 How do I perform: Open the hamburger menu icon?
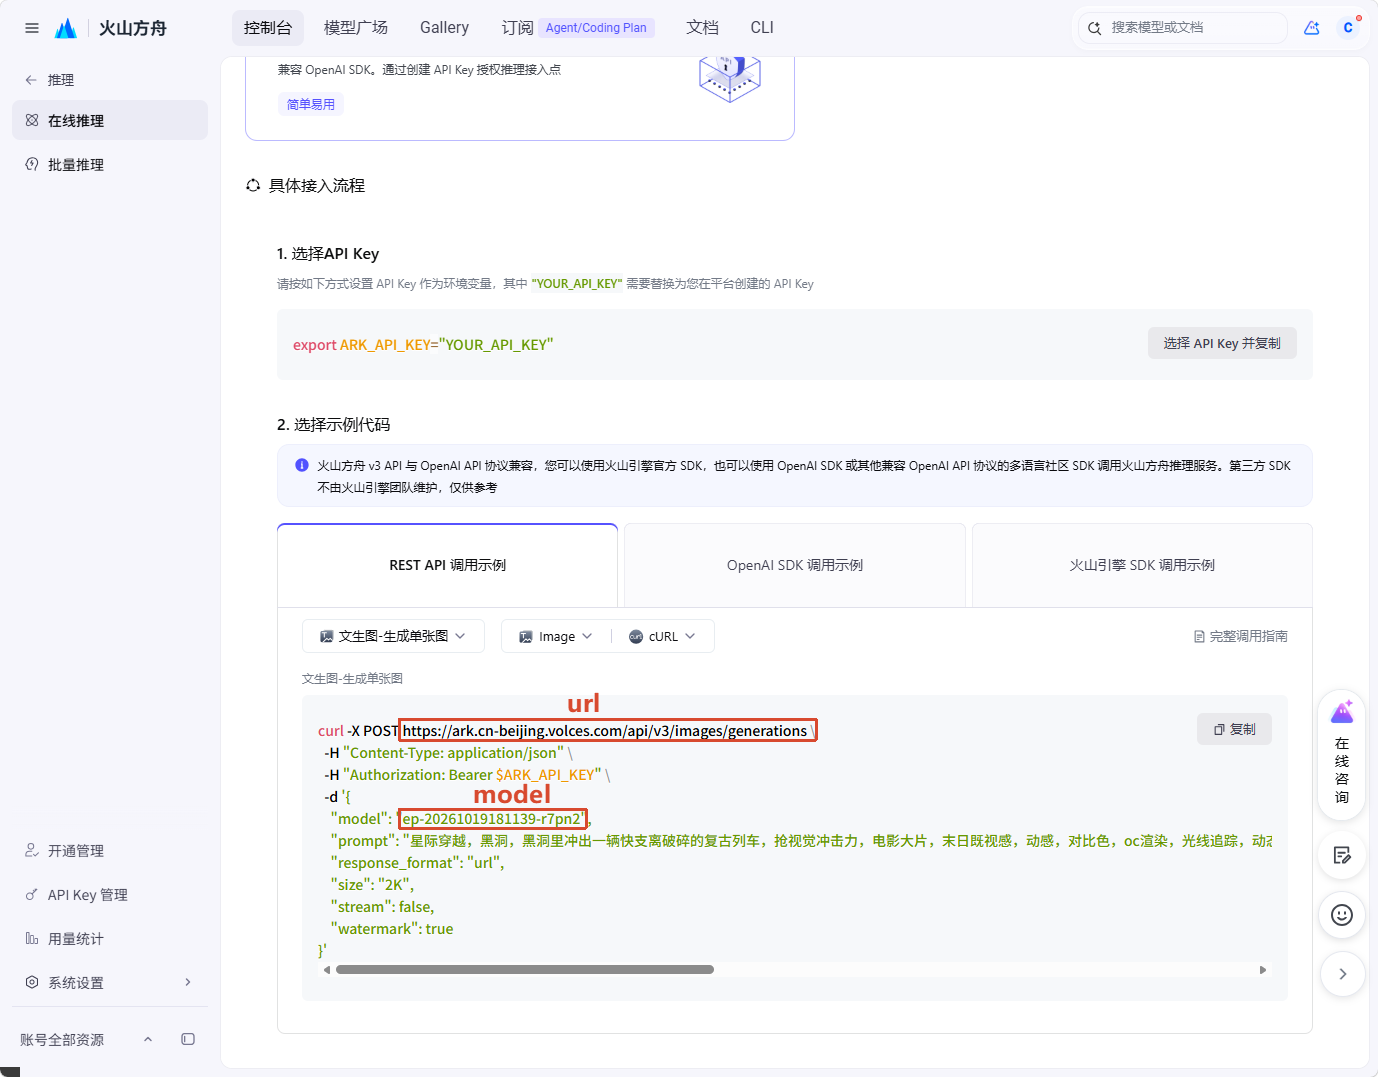(x=32, y=28)
